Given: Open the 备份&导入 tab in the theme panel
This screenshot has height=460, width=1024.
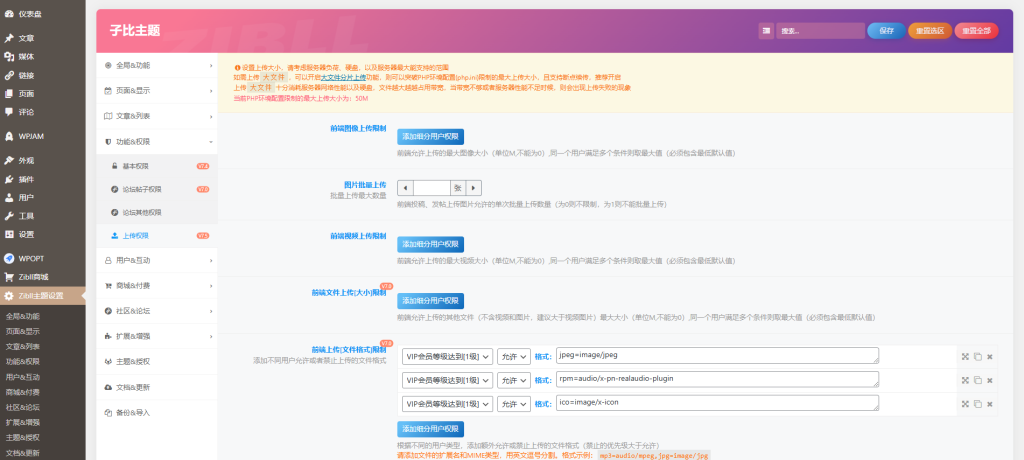Looking at the screenshot, I should coord(157,413).
